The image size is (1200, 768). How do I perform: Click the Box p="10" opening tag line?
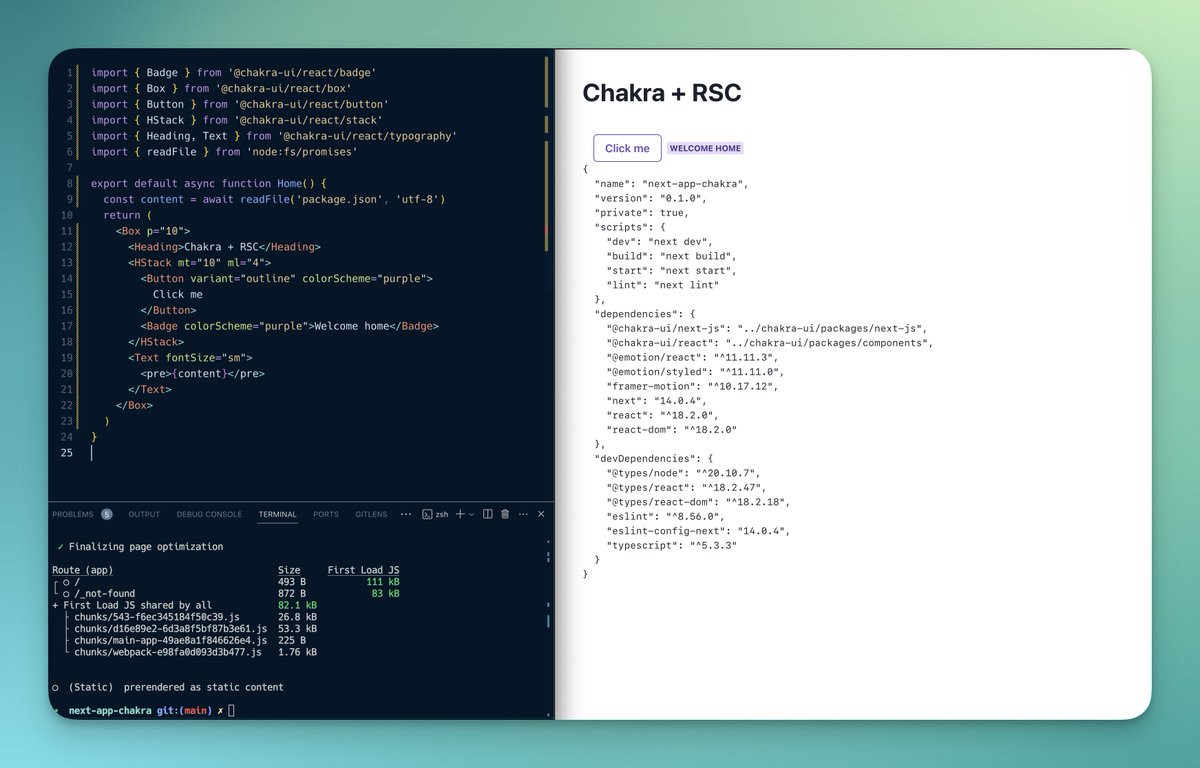(x=152, y=231)
